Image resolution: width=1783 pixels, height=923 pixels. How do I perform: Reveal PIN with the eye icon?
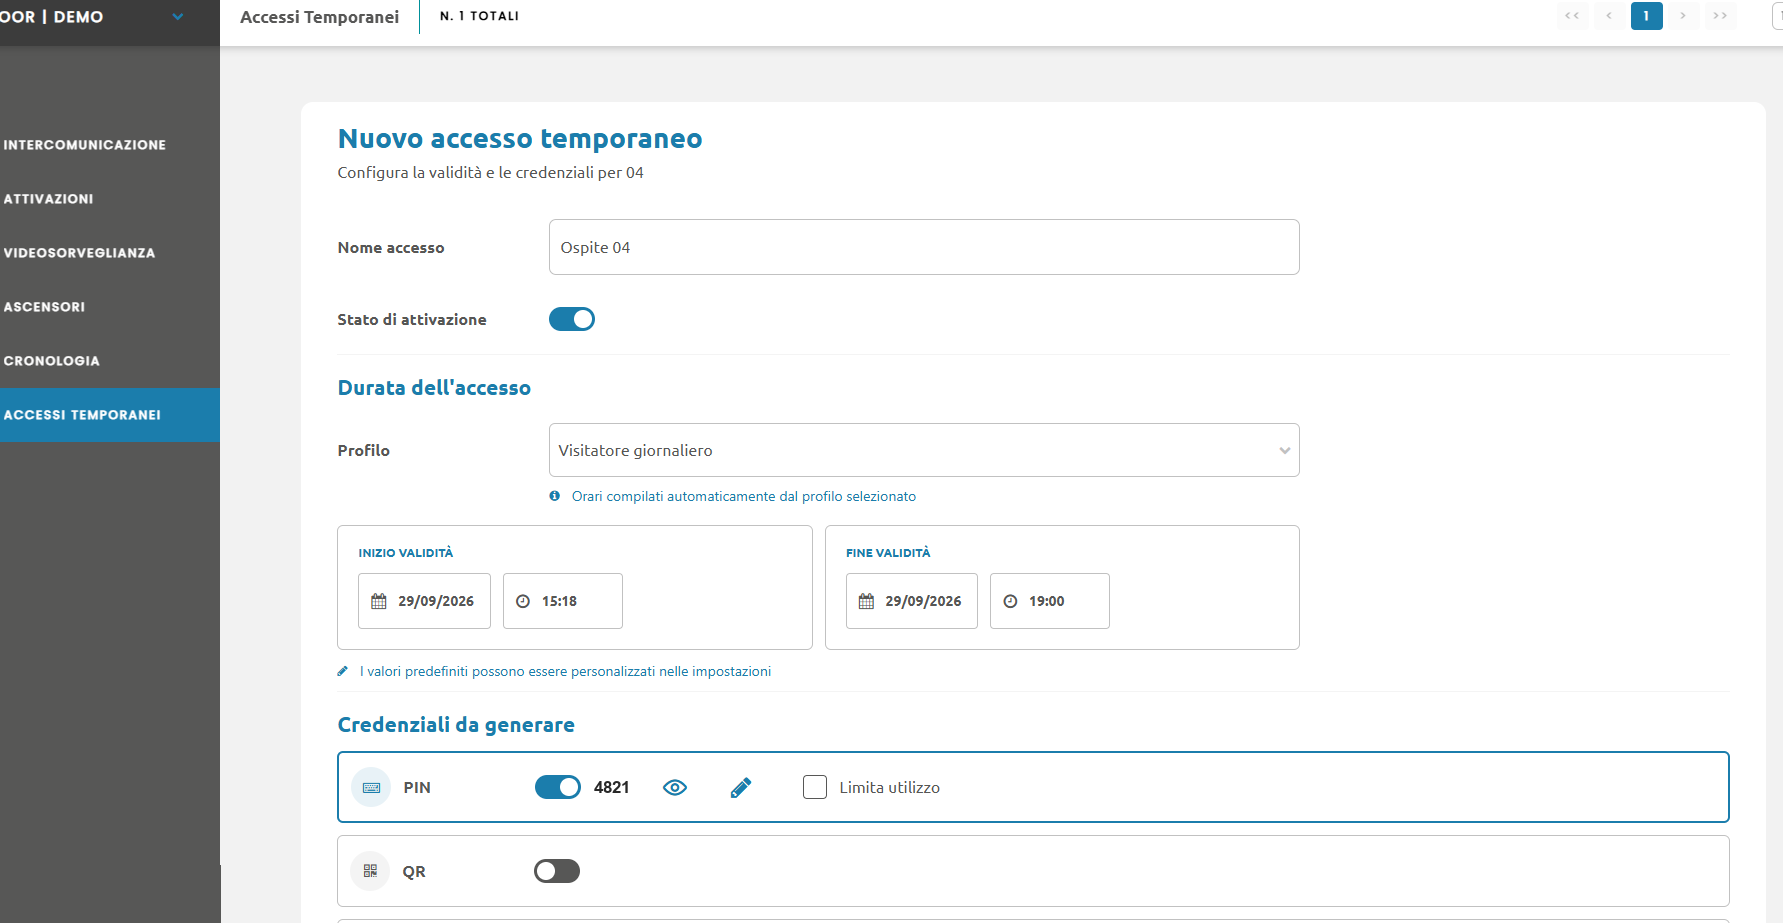[x=675, y=788]
